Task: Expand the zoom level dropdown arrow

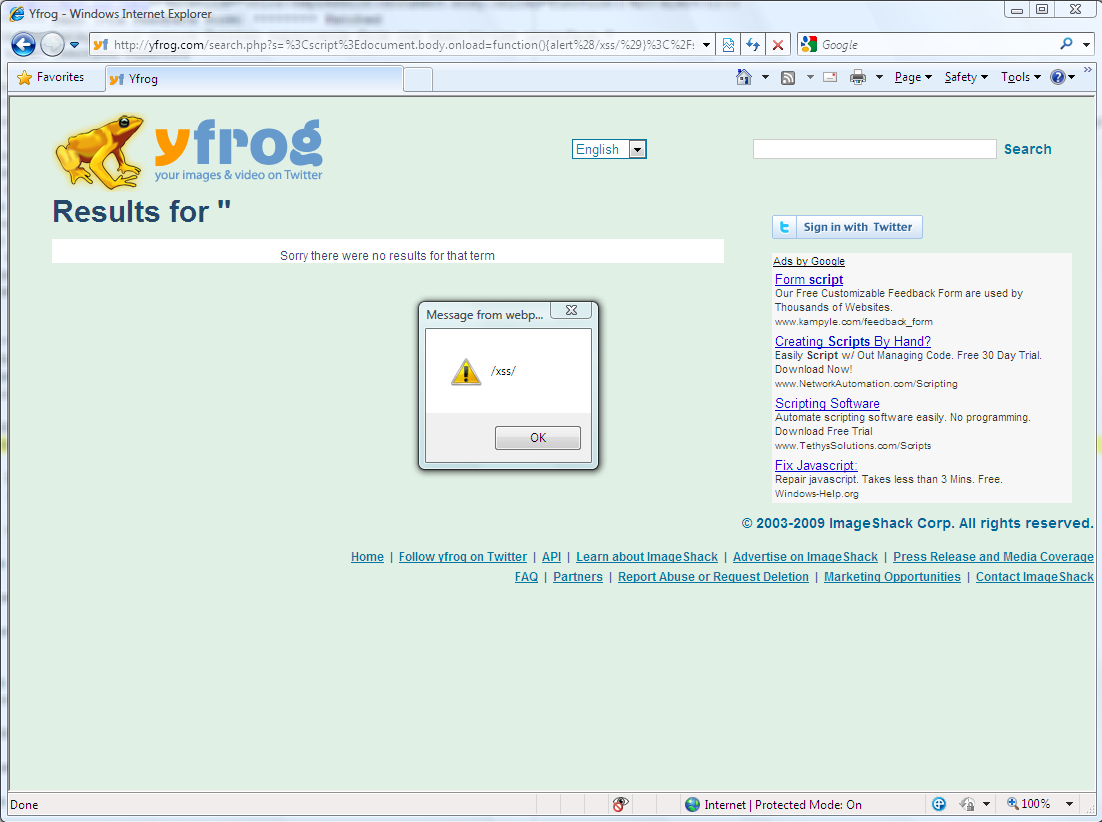Action: click(1070, 804)
